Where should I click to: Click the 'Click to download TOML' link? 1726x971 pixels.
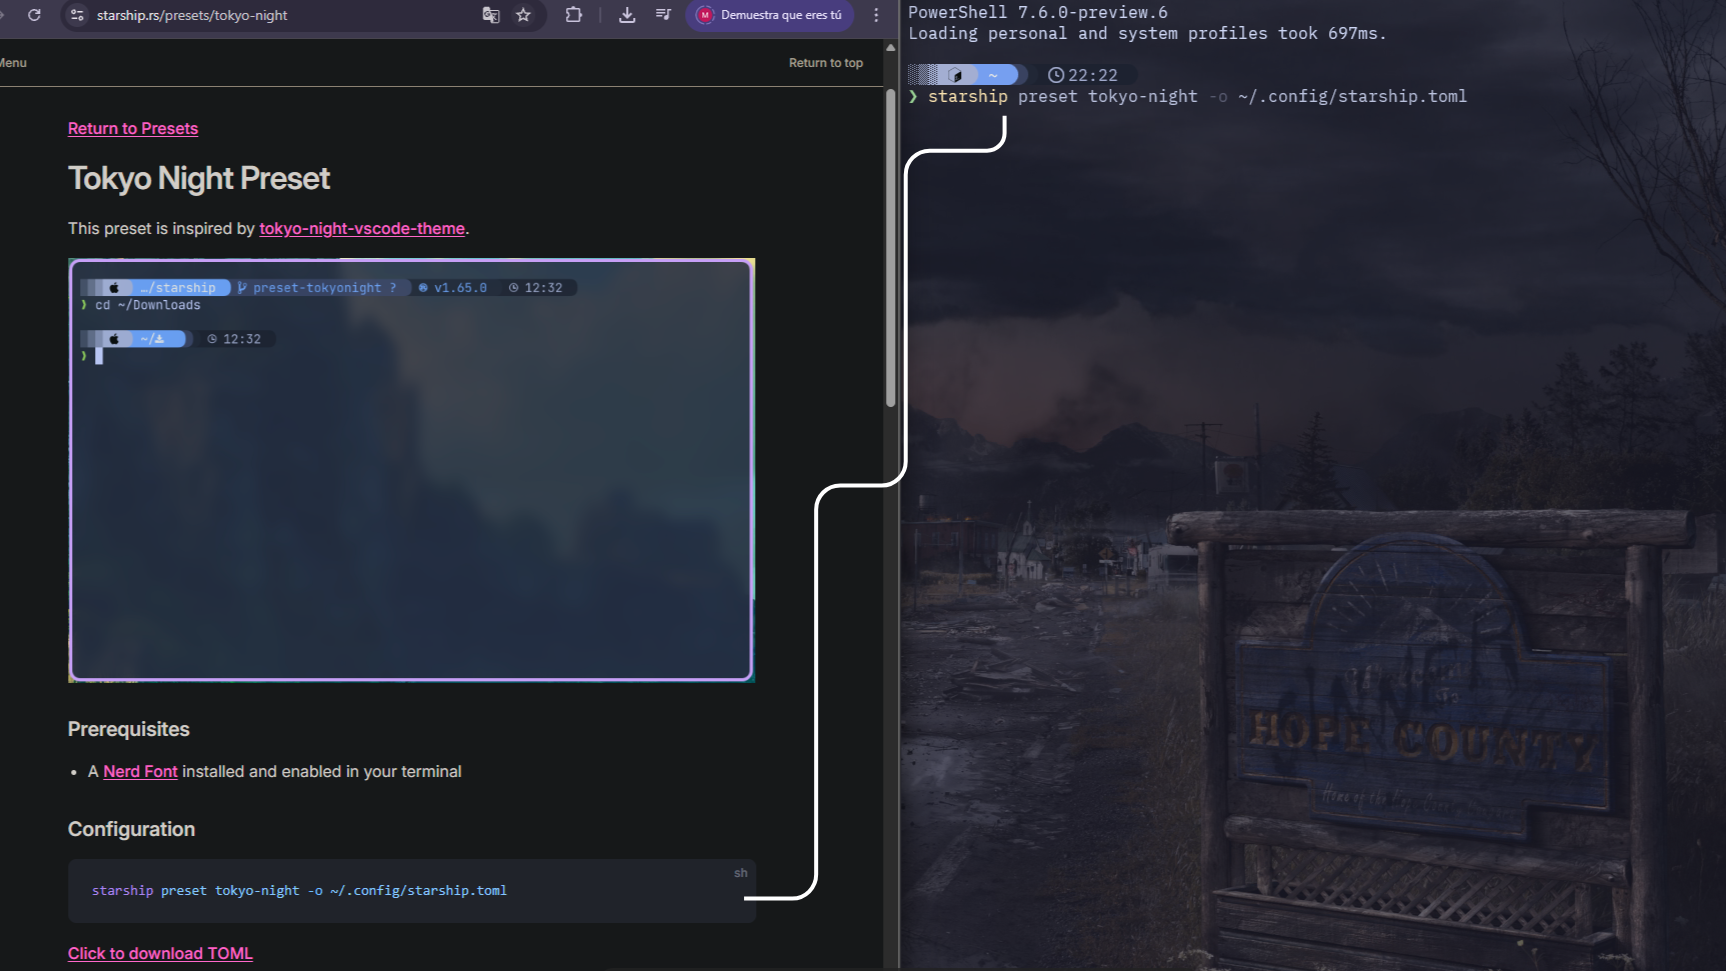click(x=160, y=954)
